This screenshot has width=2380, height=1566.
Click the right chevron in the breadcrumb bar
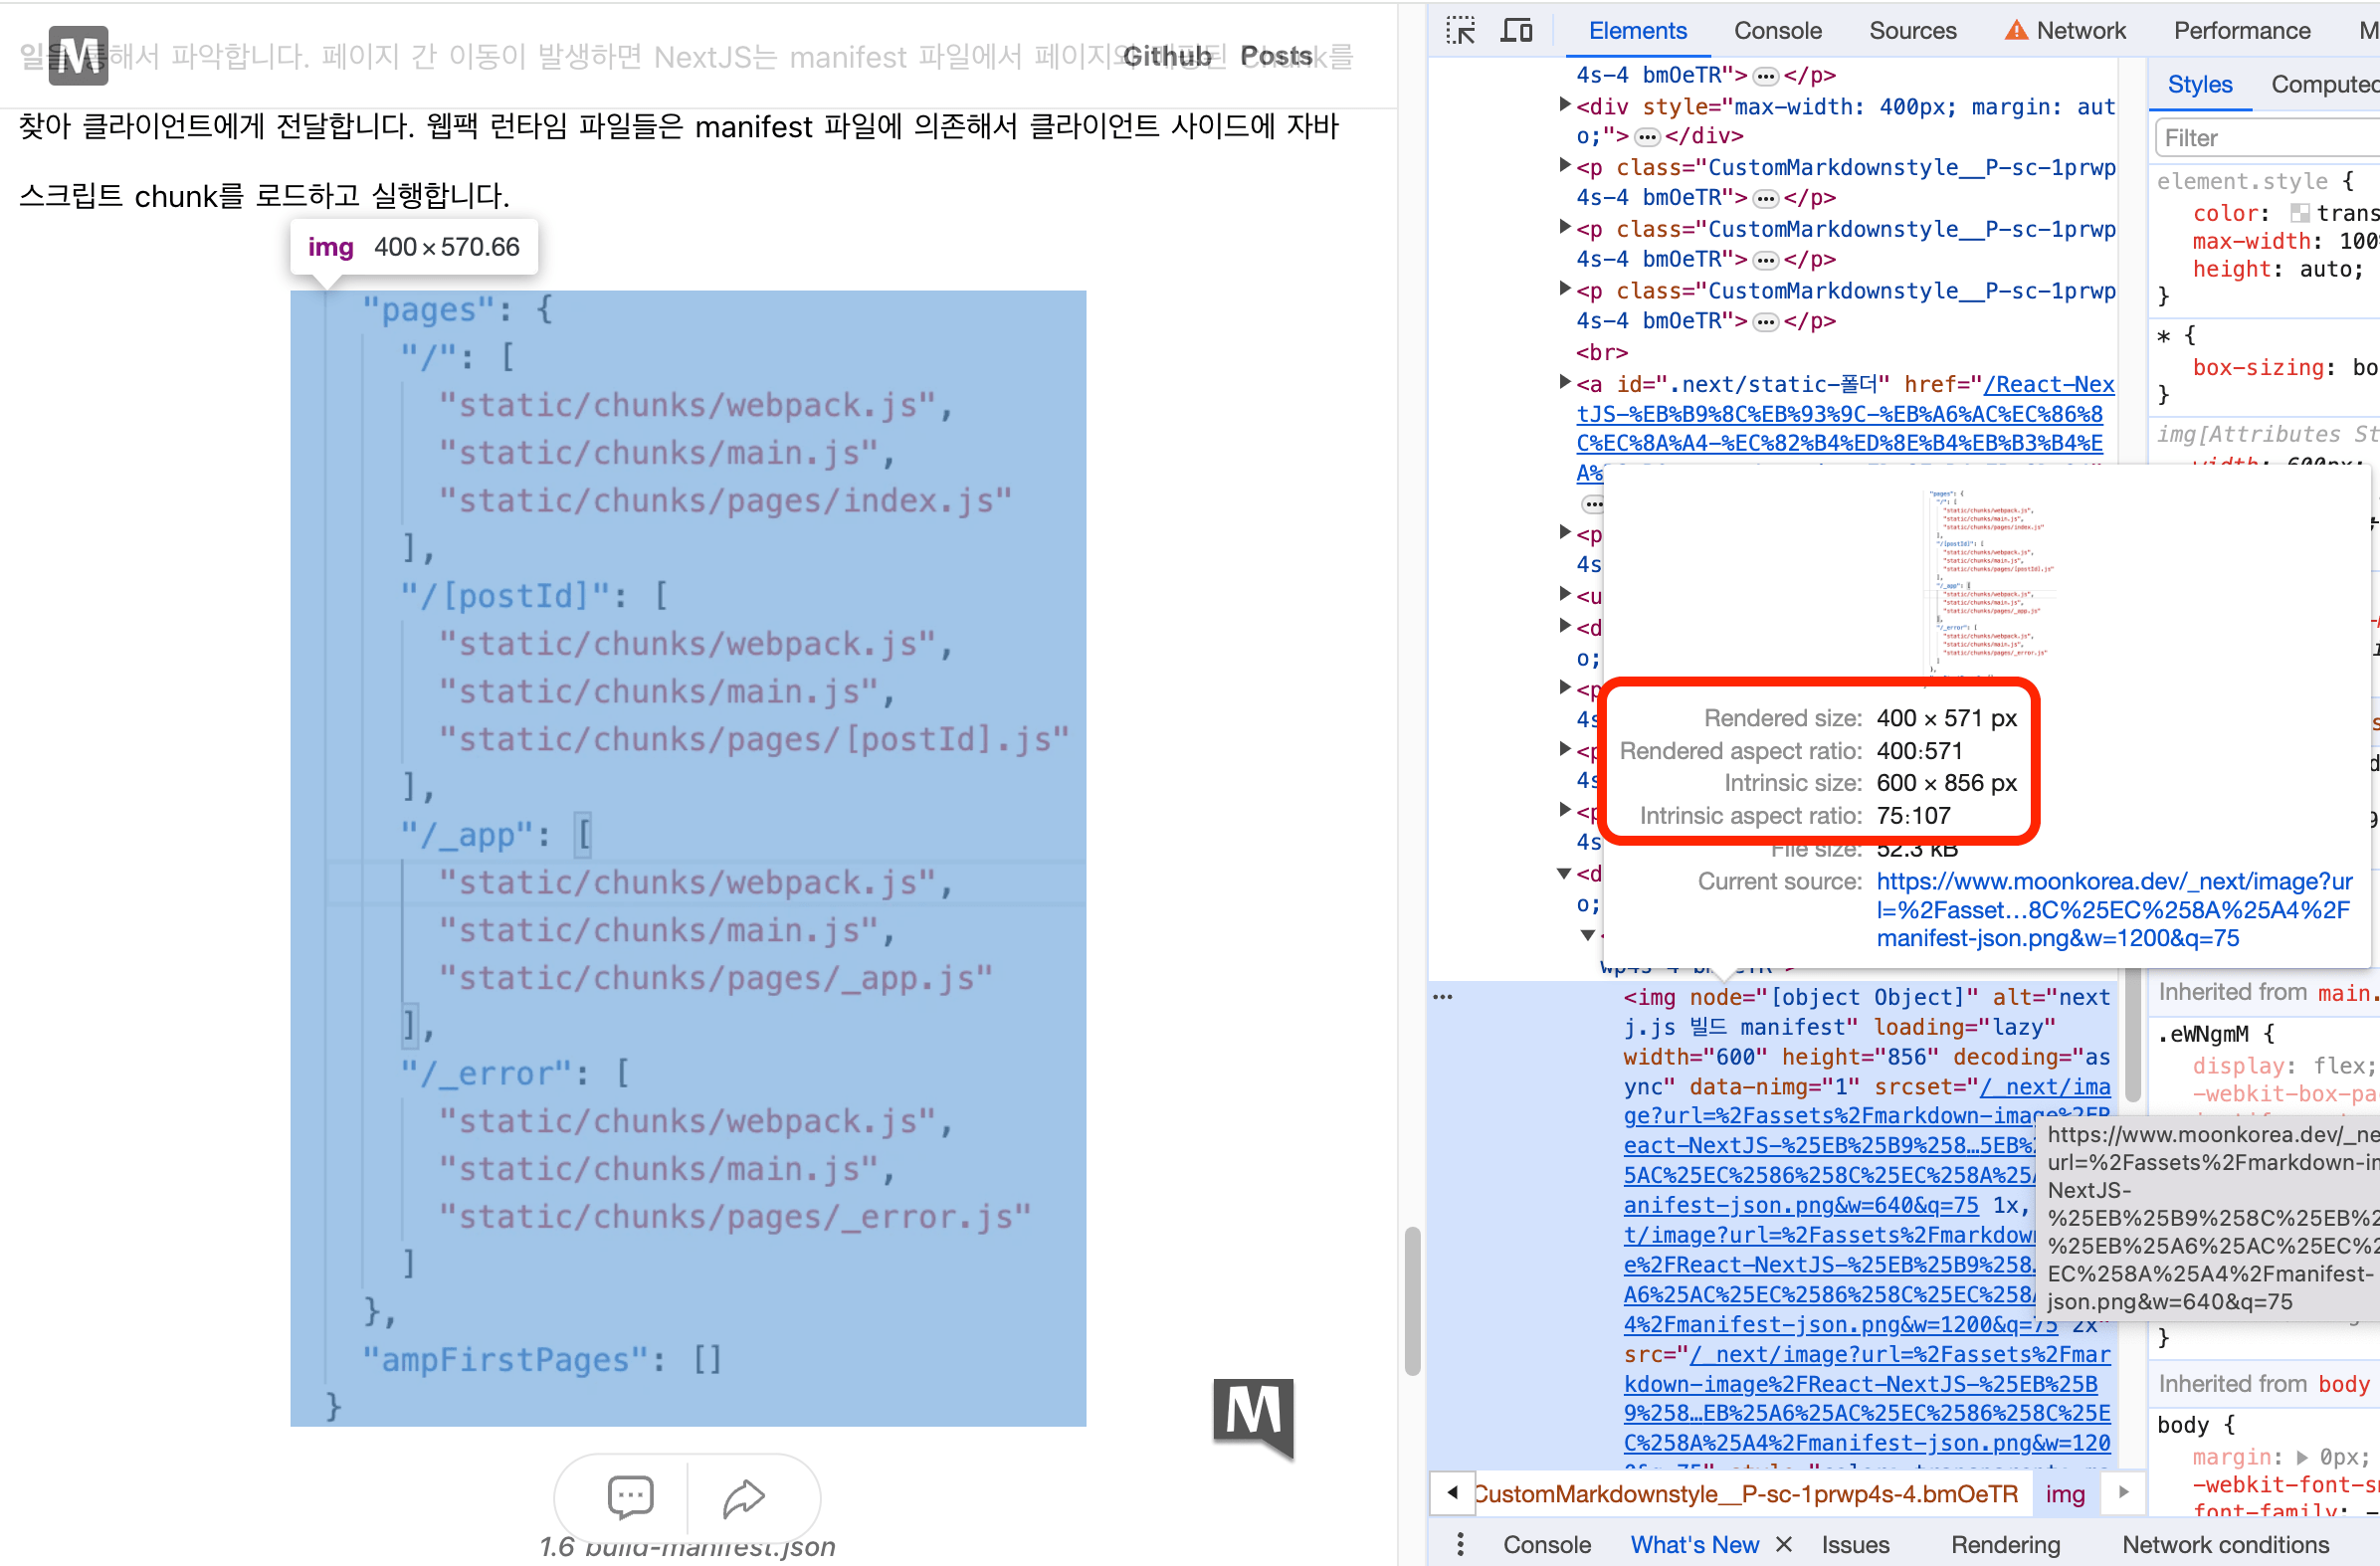click(x=2123, y=1493)
